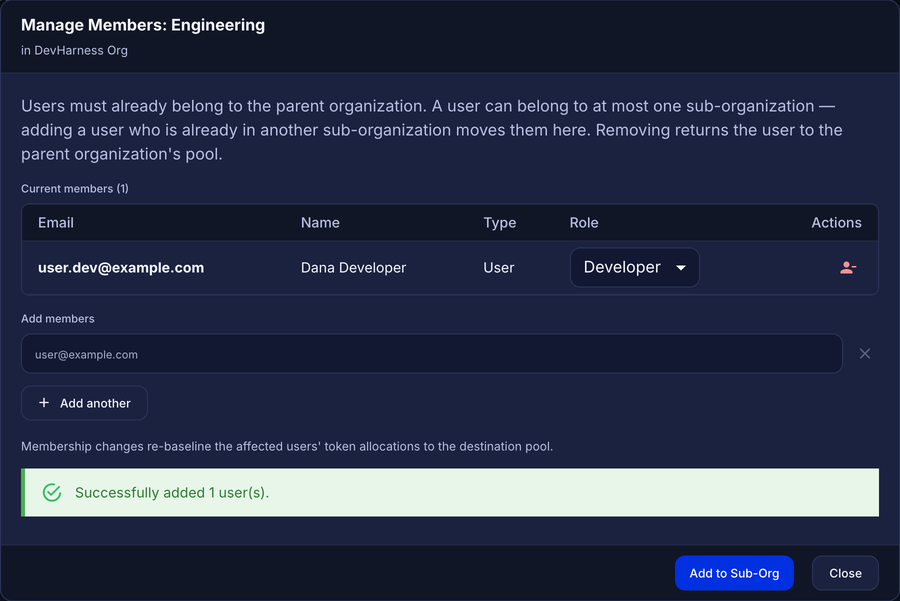900x601 pixels.
Task: Focus the user@example.com email field
Action: [432, 354]
